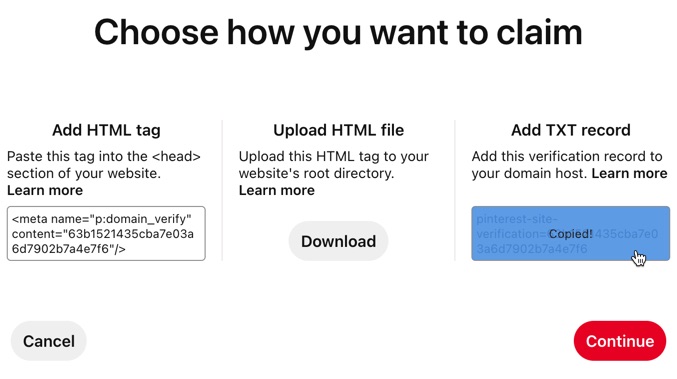This screenshot has height=379, width=677.
Task: Click the Cancel button
Action: pyautogui.click(x=49, y=341)
